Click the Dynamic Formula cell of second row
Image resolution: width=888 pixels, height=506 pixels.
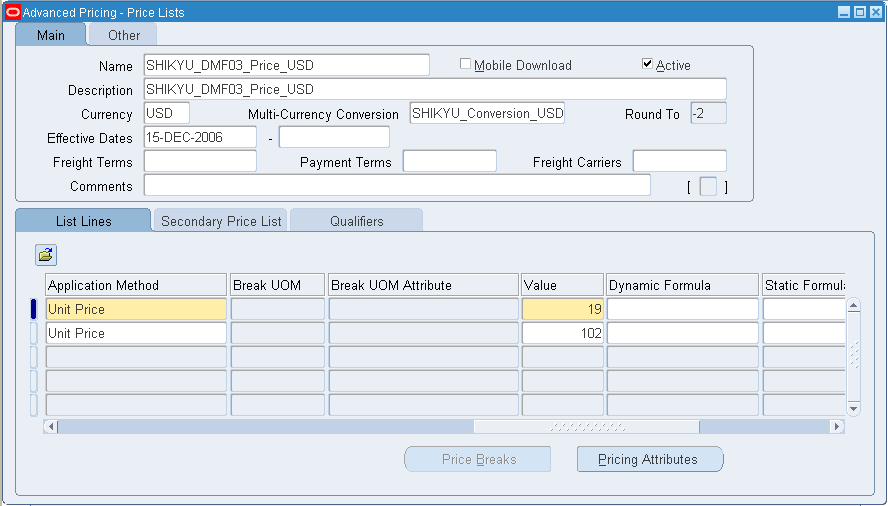tap(682, 333)
